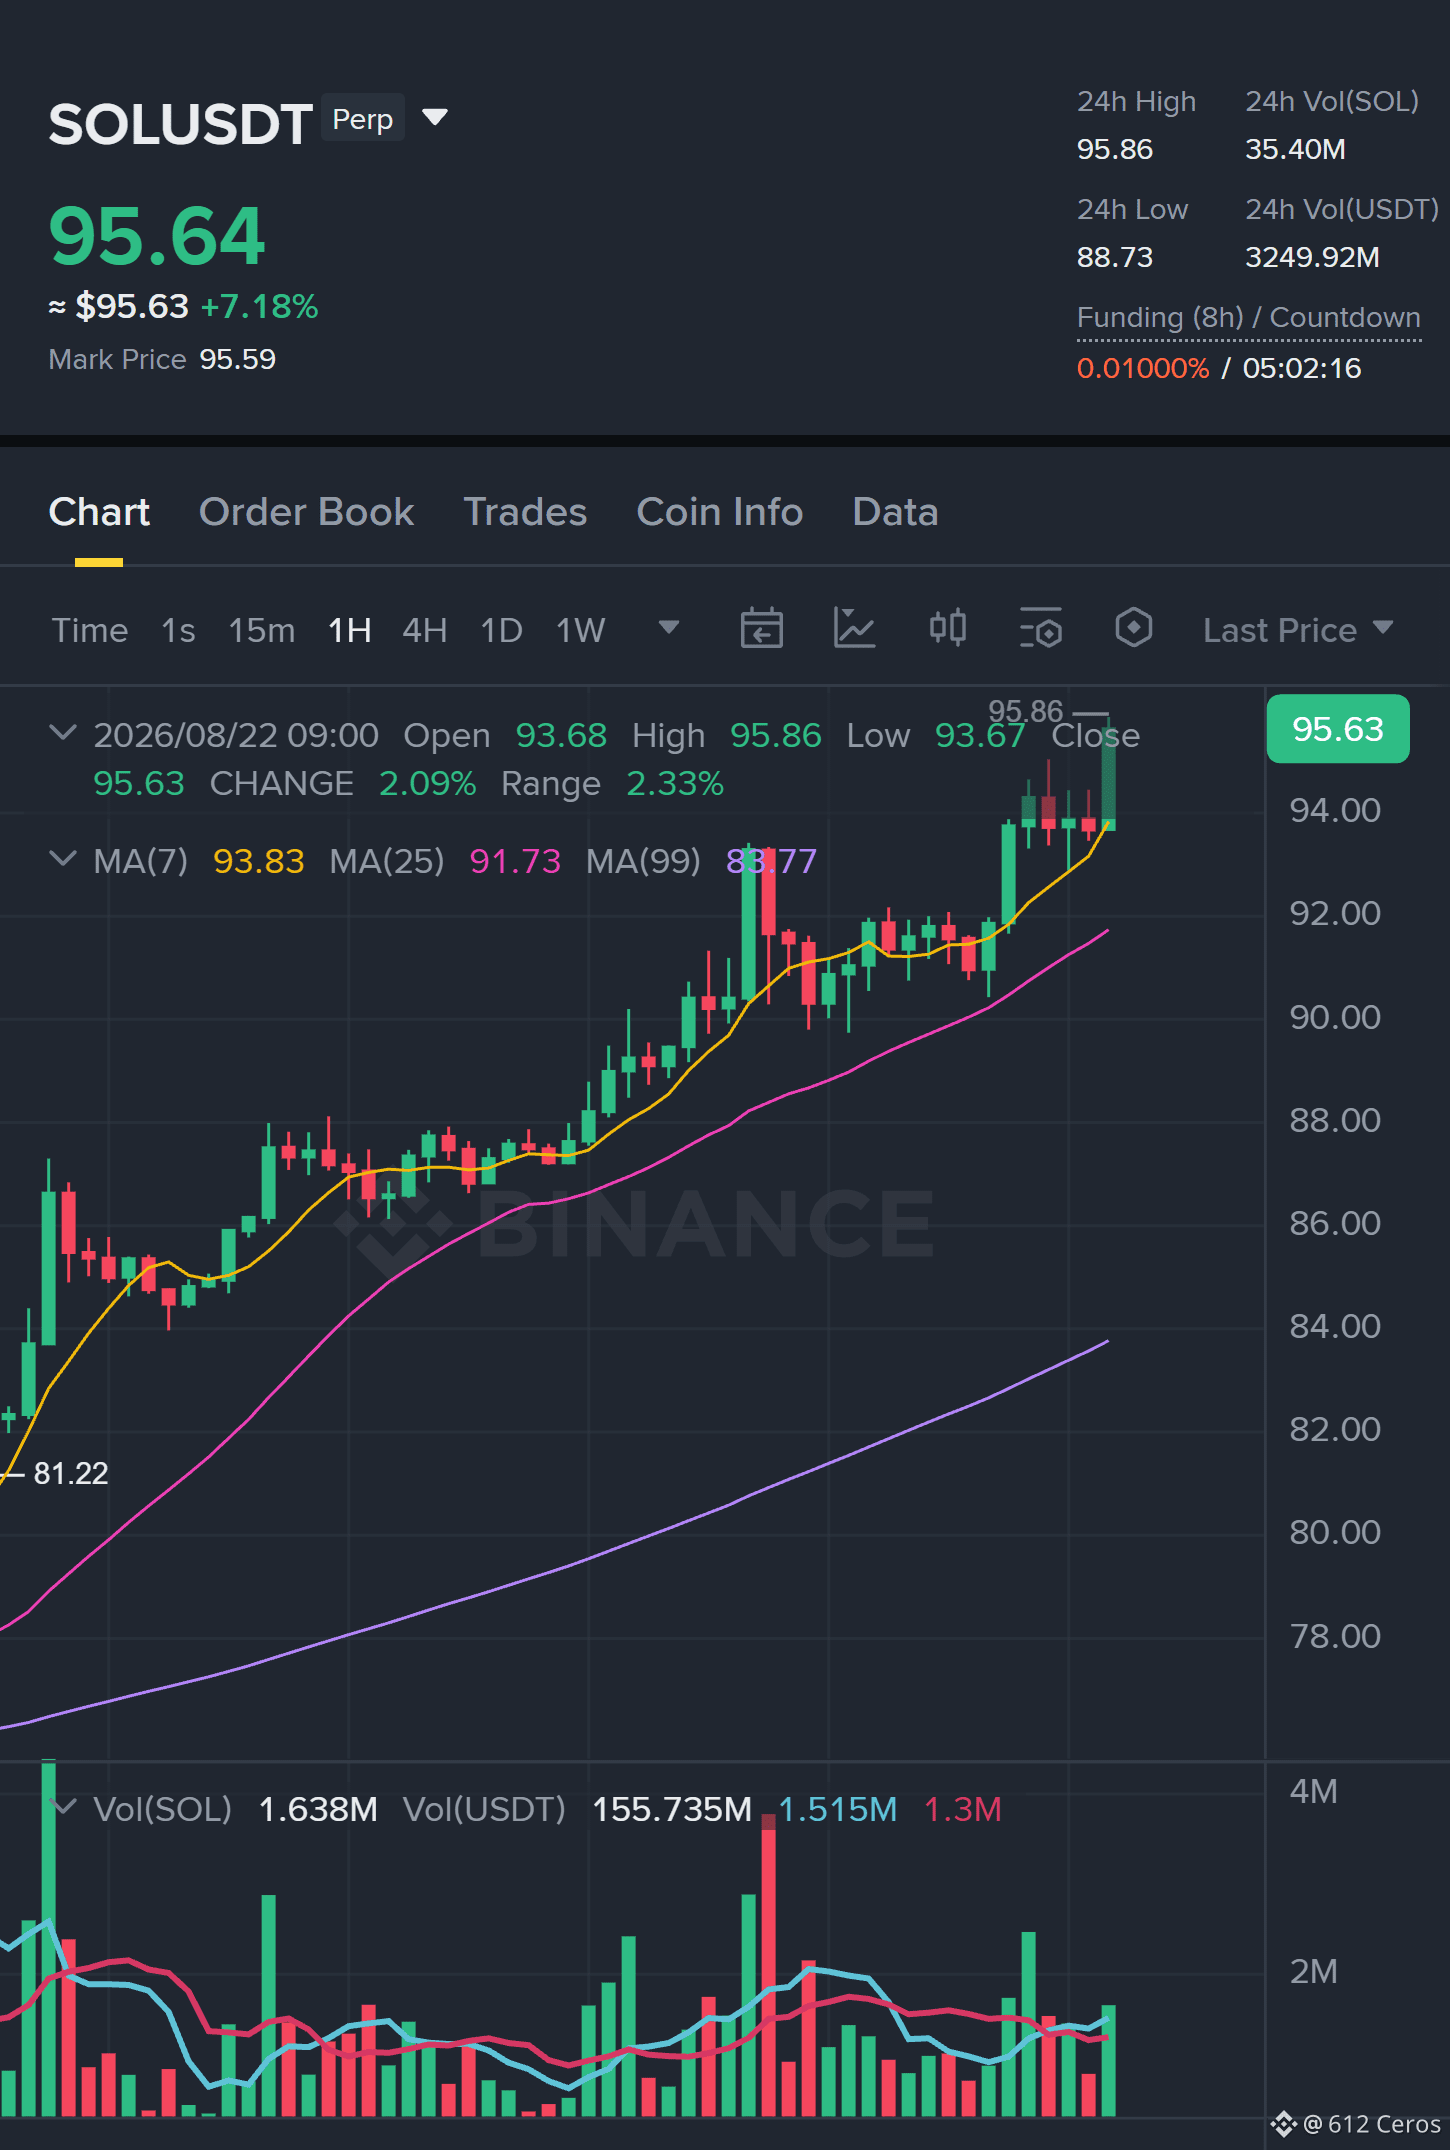The image size is (1450, 2150).
Task: Select the 1s interval
Action: 178,630
